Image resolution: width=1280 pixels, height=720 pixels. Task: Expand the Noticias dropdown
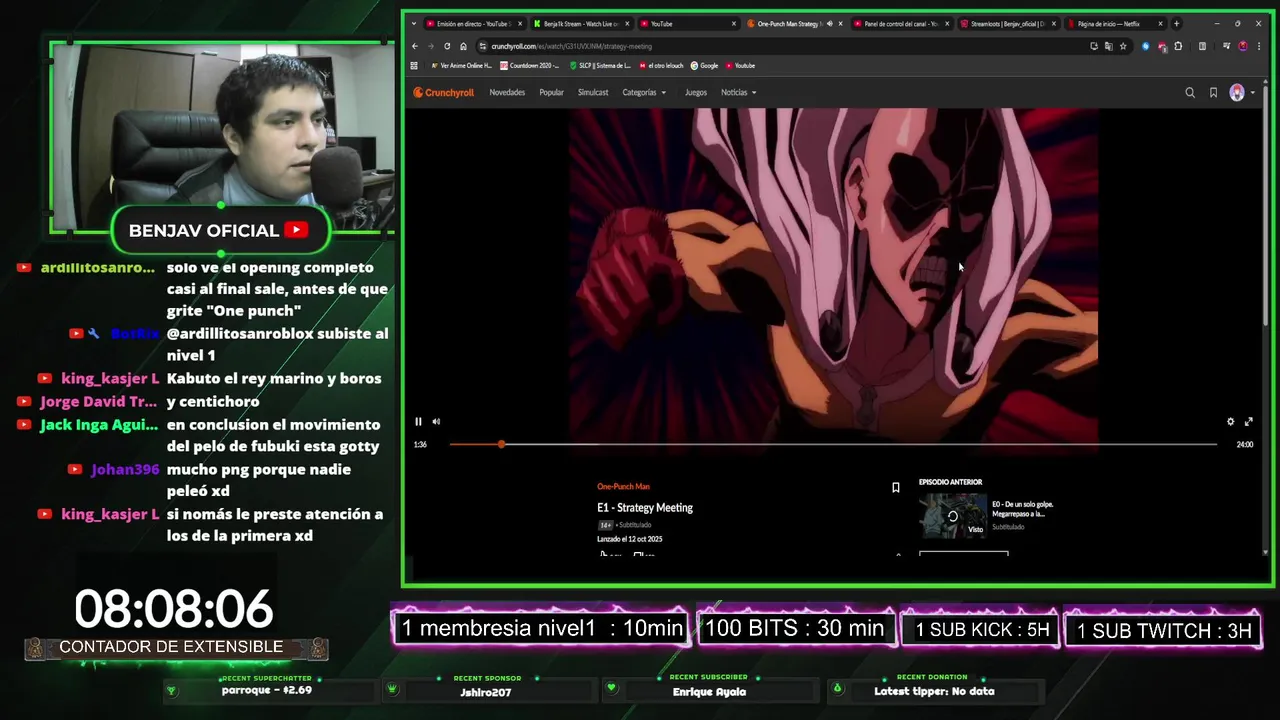point(739,92)
